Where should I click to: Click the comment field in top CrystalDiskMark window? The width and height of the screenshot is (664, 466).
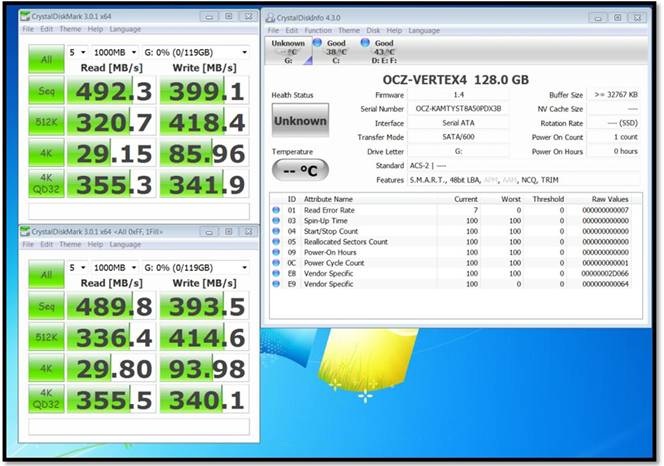pos(139,211)
